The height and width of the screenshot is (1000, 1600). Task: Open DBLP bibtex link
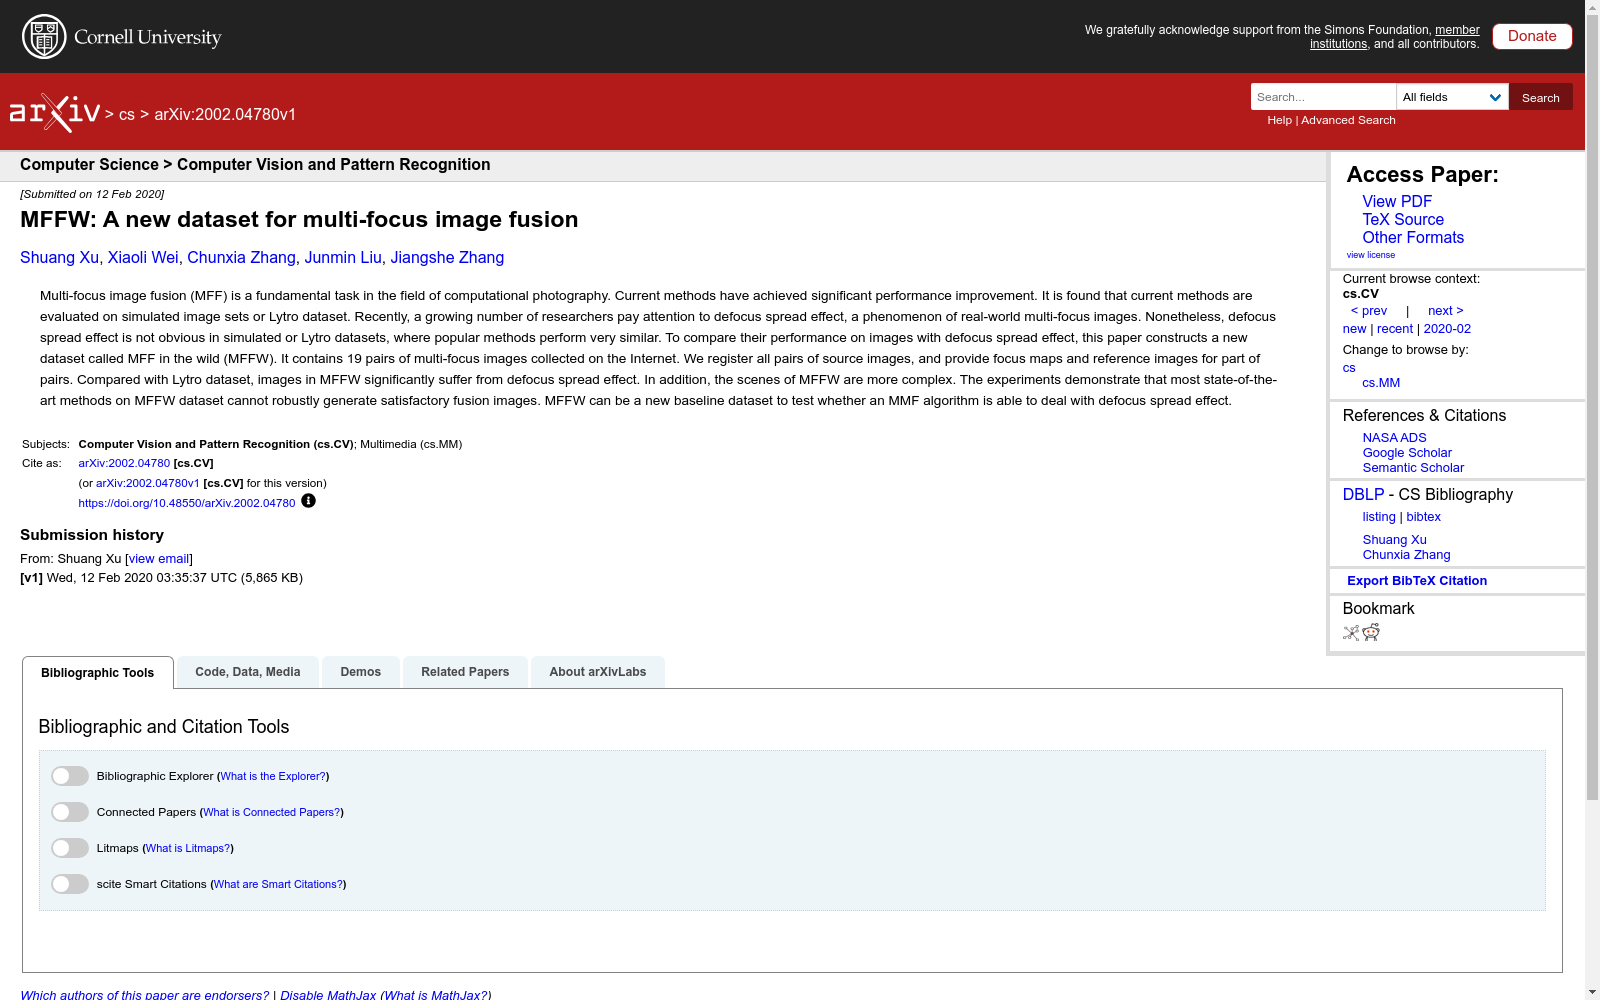pos(1424,517)
